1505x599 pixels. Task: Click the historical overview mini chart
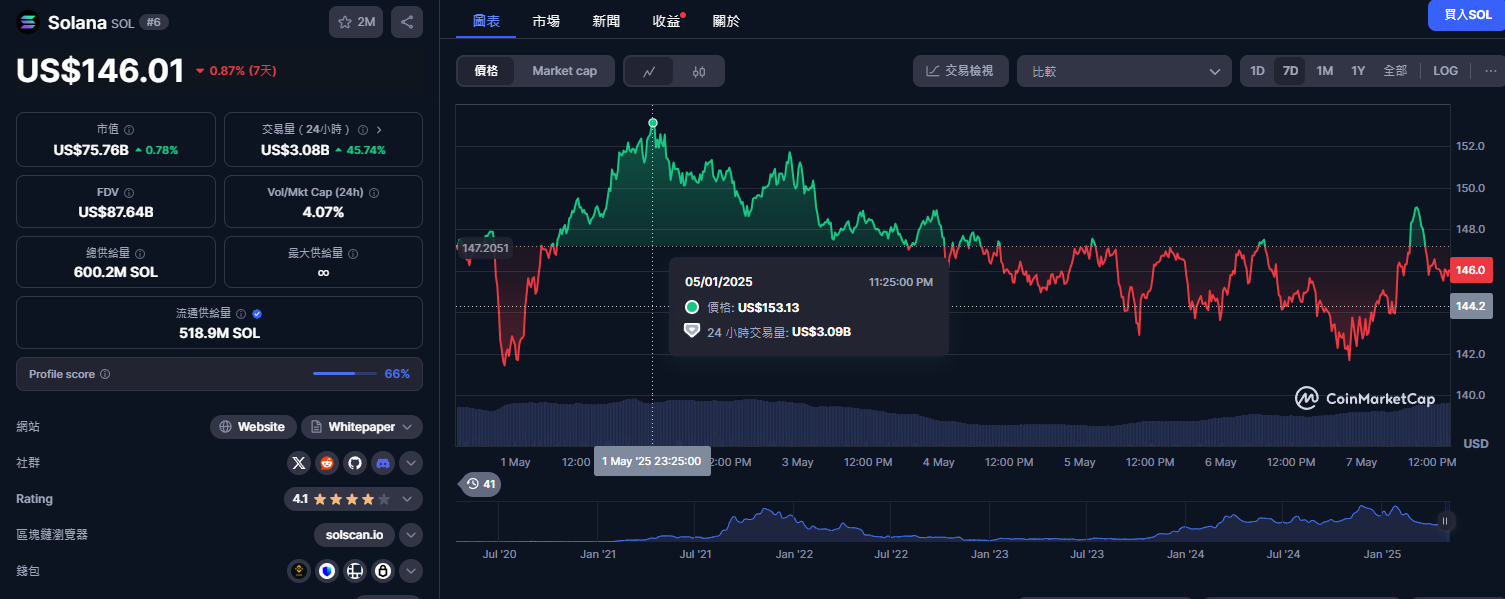952,522
